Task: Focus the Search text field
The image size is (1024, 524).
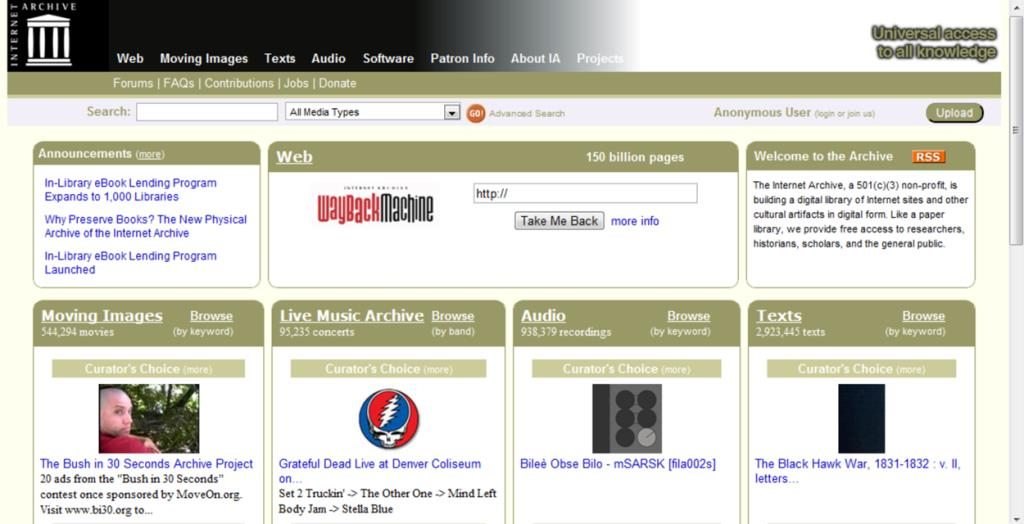Action: click(x=207, y=112)
